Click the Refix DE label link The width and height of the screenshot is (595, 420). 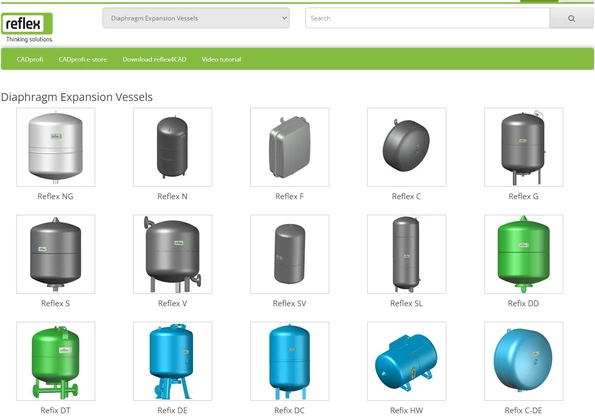(x=172, y=410)
